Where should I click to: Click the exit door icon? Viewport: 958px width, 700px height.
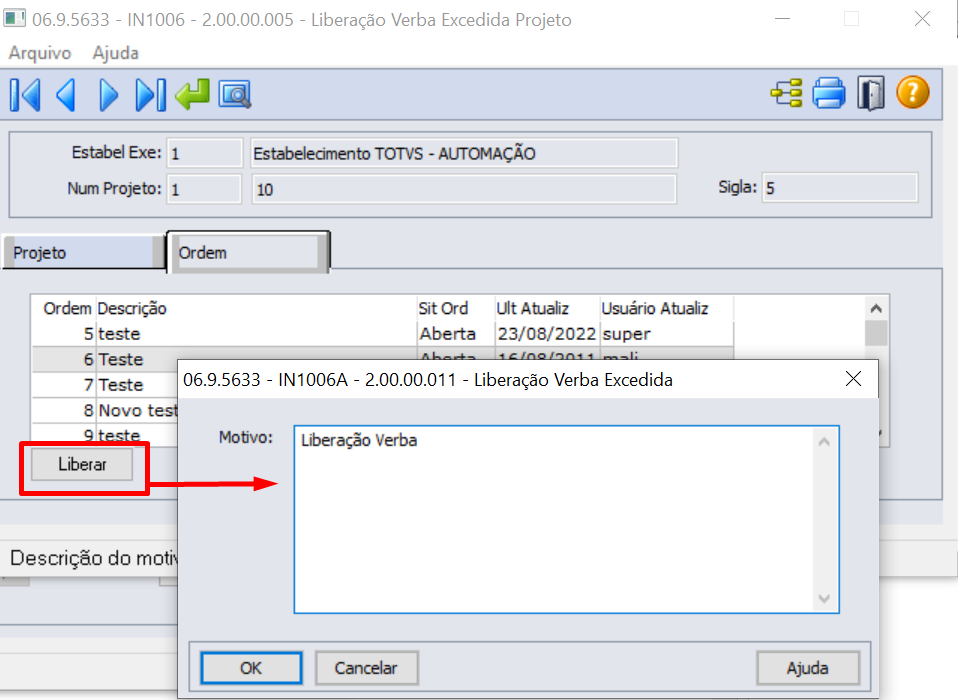tap(871, 93)
